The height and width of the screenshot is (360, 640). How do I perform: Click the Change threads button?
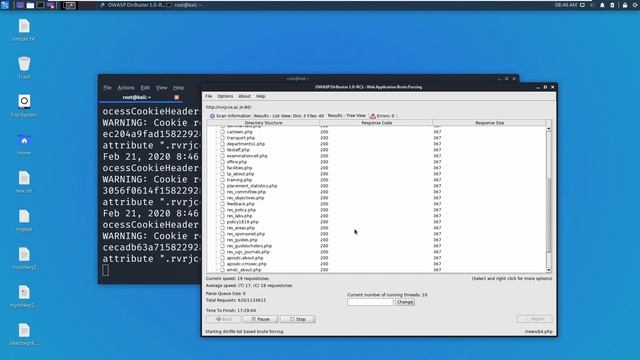pyautogui.click(x=405, y=302)
